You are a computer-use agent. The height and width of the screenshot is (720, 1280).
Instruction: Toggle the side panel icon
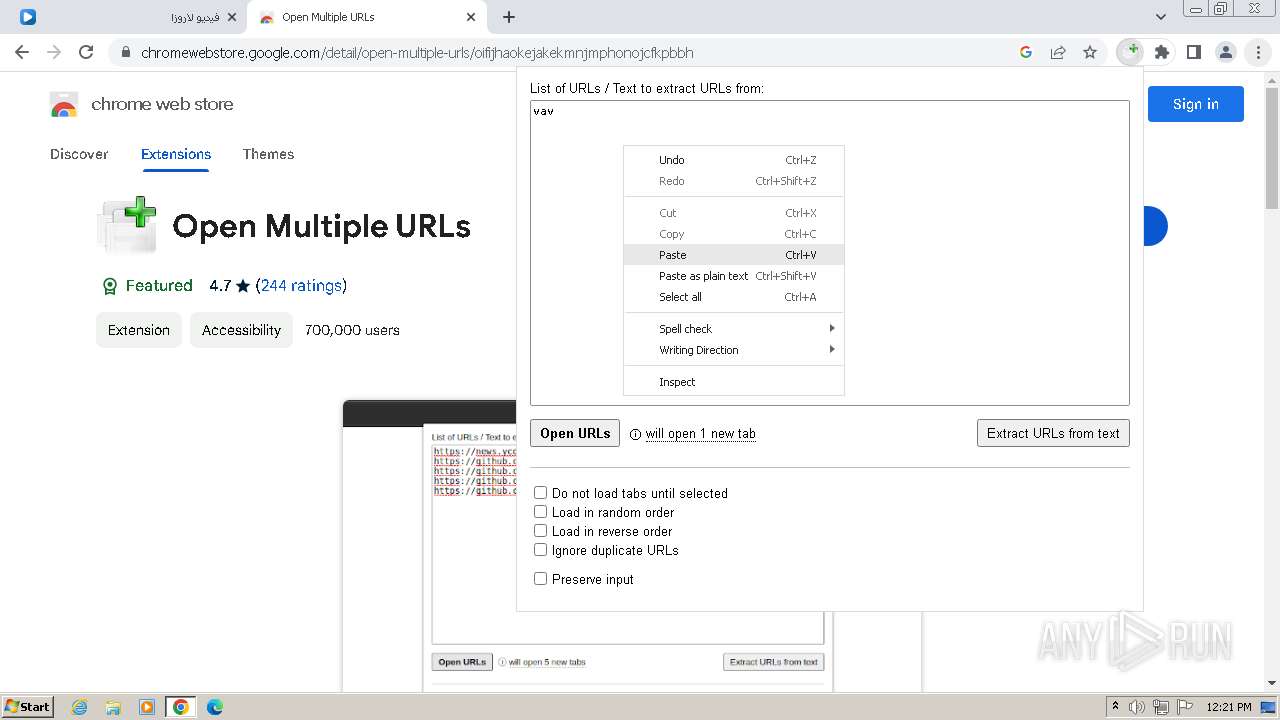[1194, 52]
